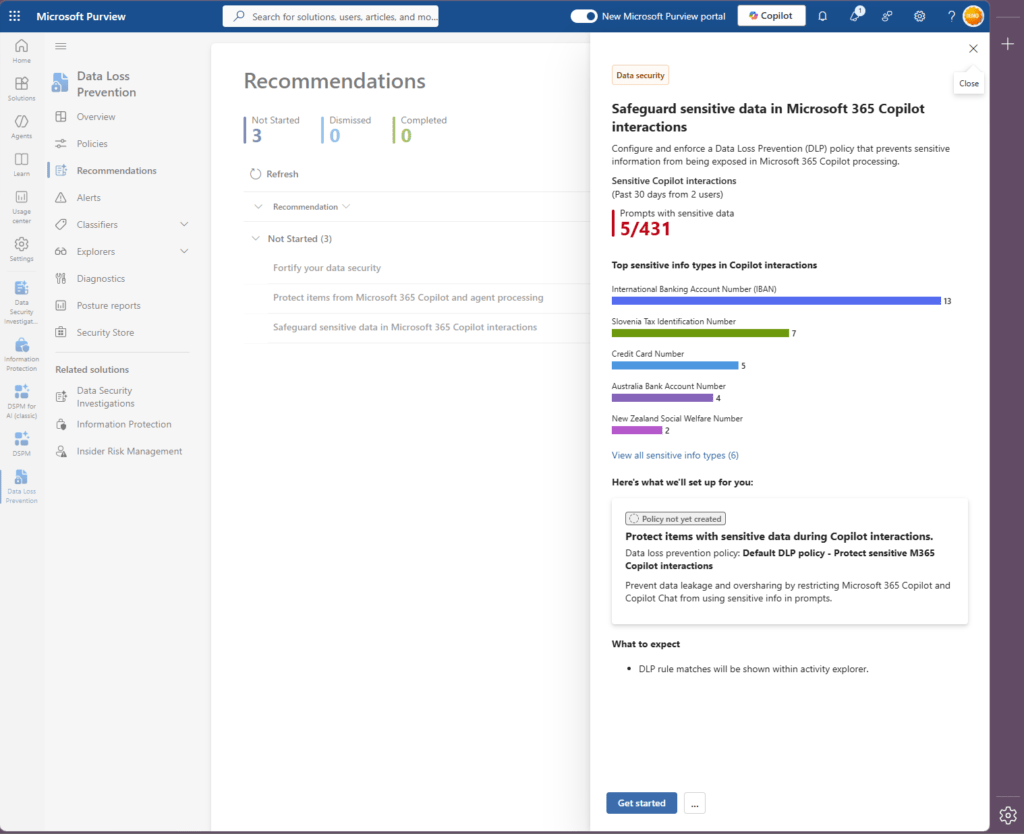Image resolution: width=1024 pixels, height=834 pixels.
Task: Open the app launcher waffle icon
Action: coord(14,16)
